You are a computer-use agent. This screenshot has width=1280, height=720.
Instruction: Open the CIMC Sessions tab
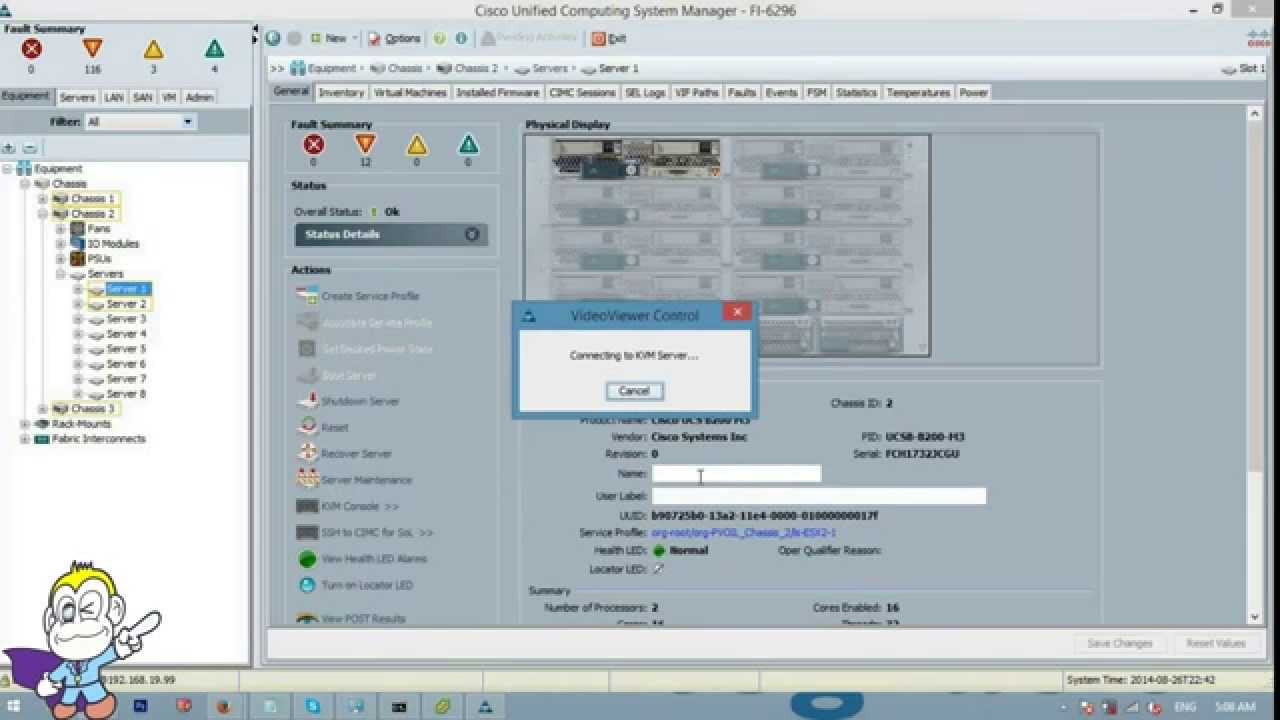582,93
